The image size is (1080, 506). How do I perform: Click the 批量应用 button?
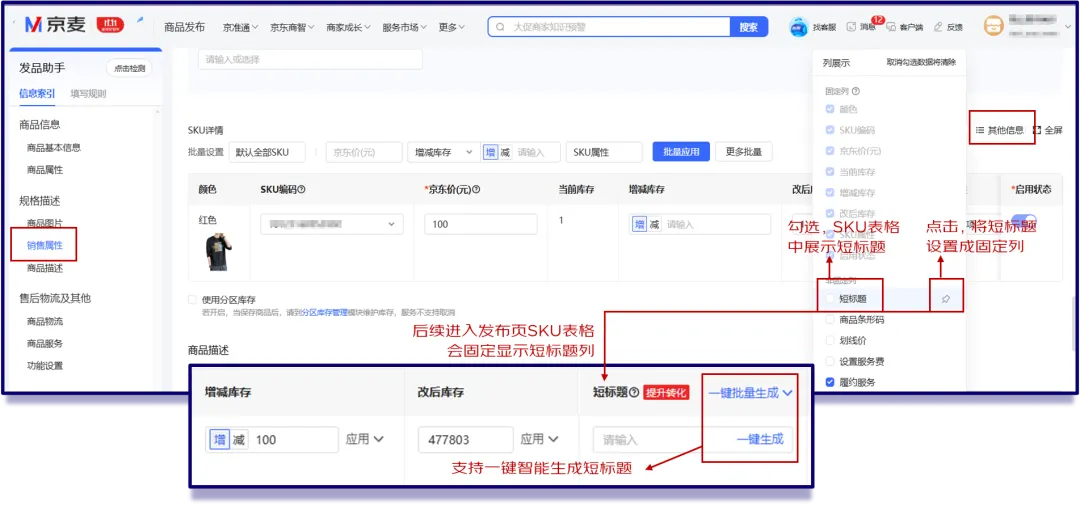point(681,152)
